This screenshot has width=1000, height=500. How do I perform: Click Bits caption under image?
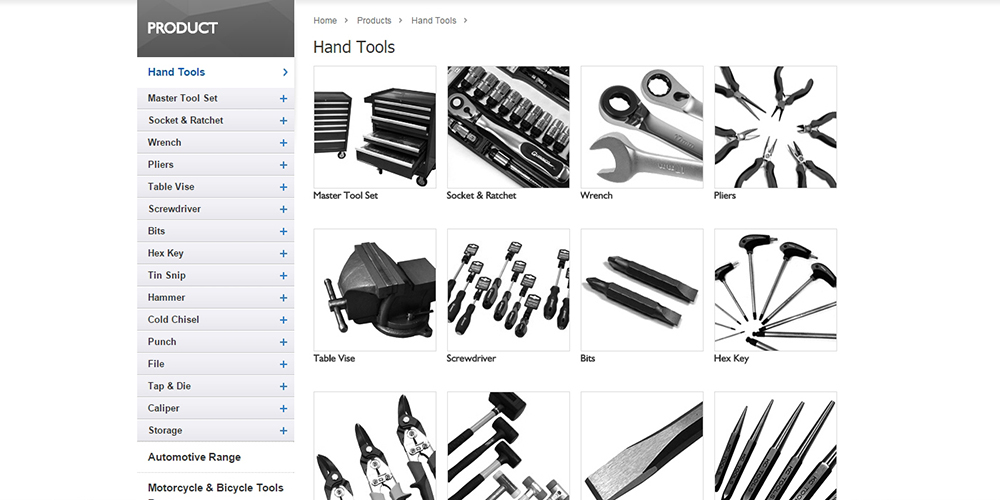pos(587,358)
